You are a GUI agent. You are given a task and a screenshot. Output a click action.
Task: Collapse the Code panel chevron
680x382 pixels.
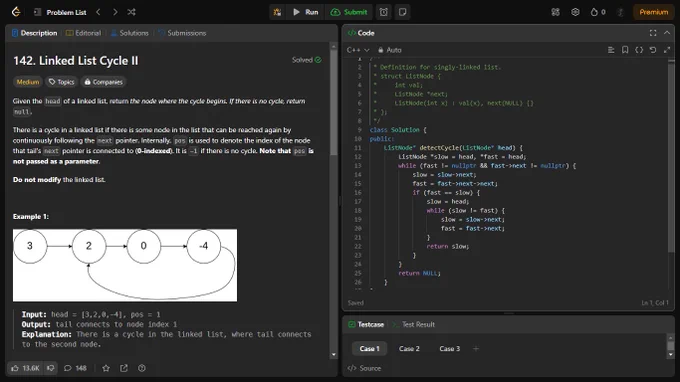[667, 33]
